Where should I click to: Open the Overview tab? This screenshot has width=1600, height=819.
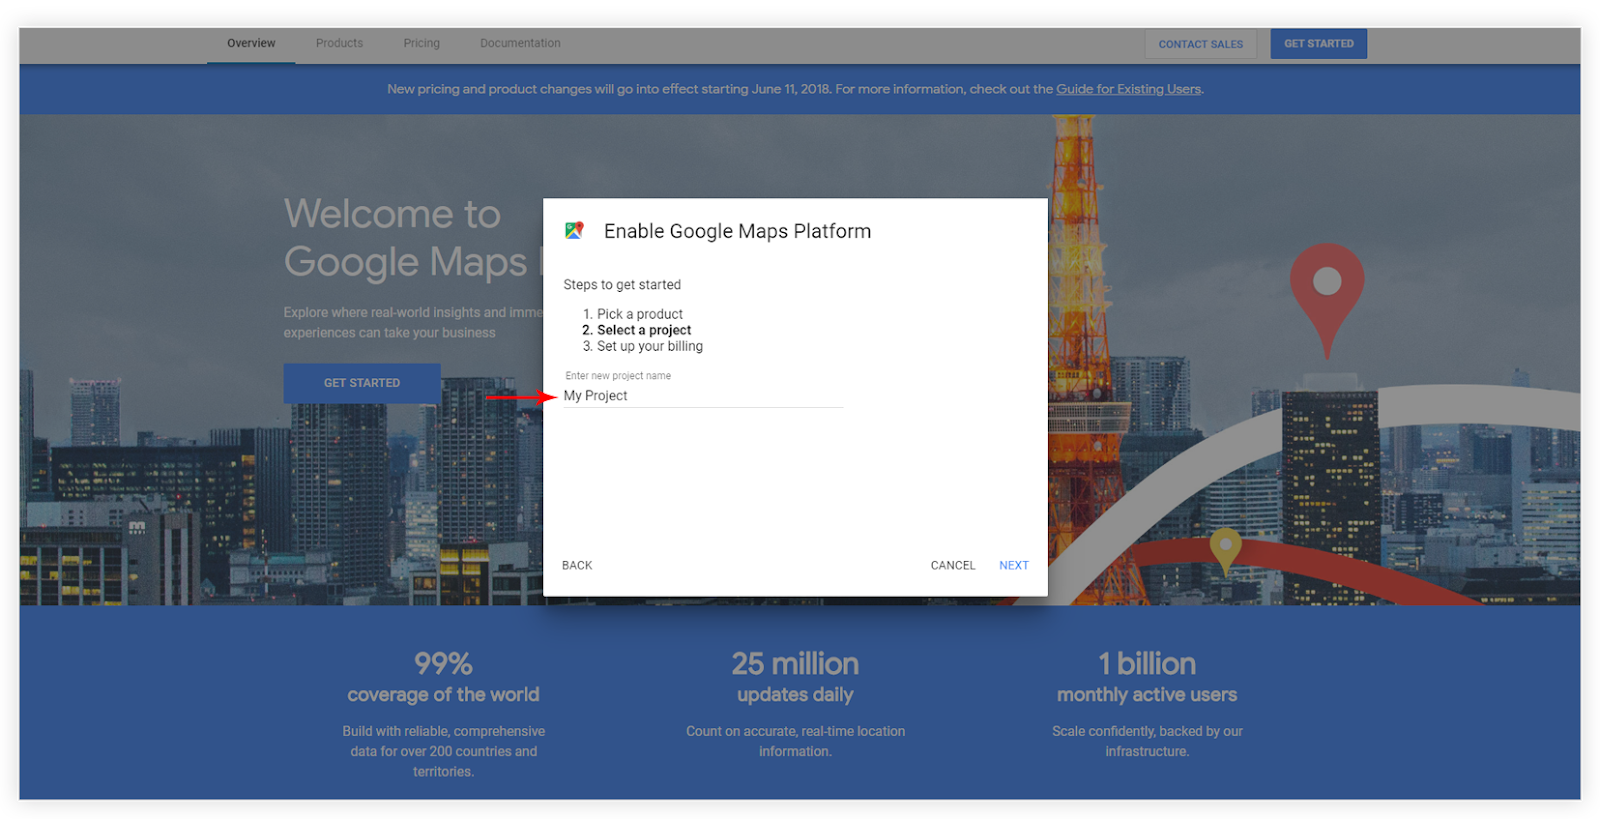coord(251,43)
